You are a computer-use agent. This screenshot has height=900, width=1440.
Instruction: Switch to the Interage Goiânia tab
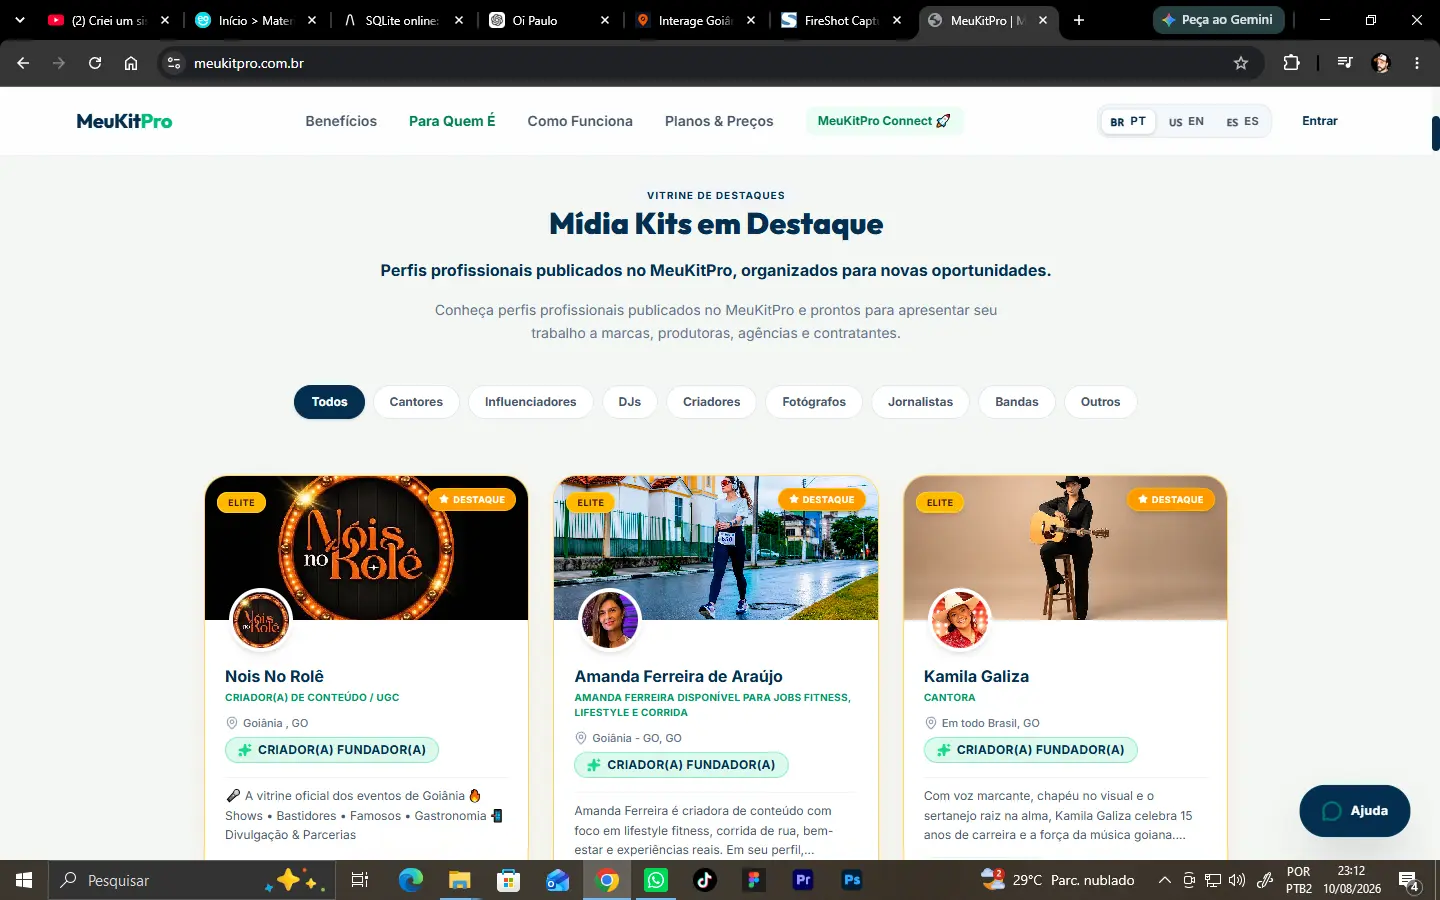pos(695,20)
